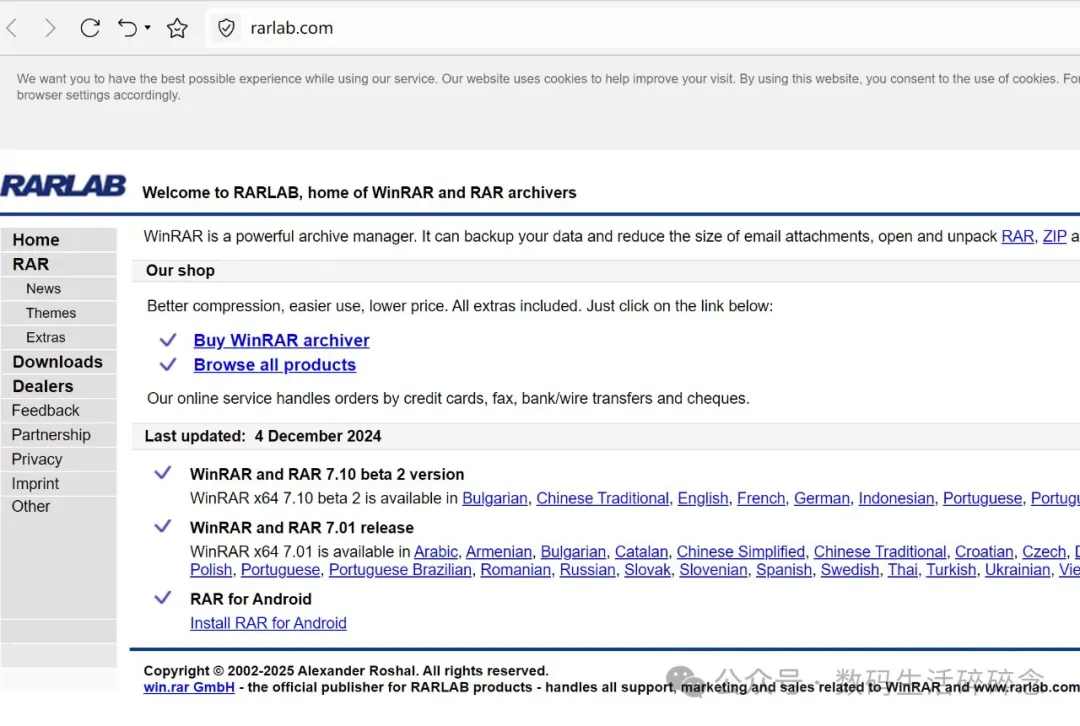
Task: Click the RARLAB logo
Action: pyautogui.click(x=63, y=186)
